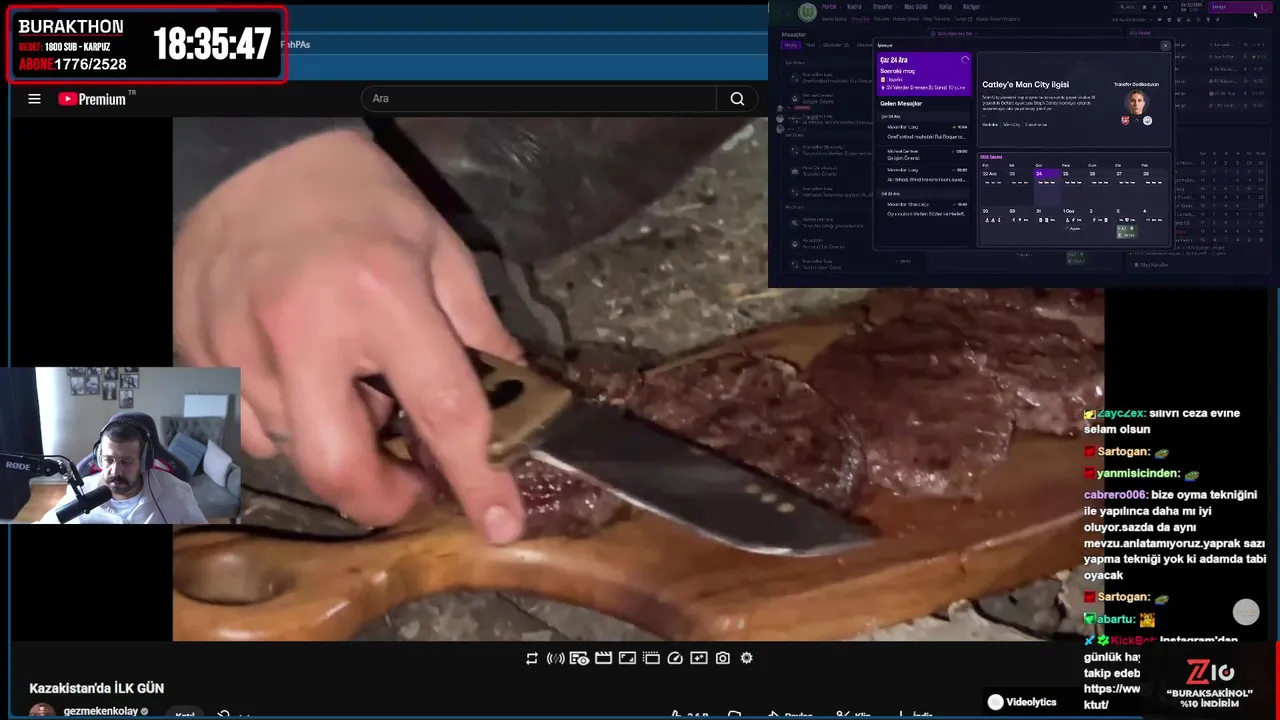Open Kadro menu in Football Manager
Screen dimensions: 1280x720
coord(854,7)
